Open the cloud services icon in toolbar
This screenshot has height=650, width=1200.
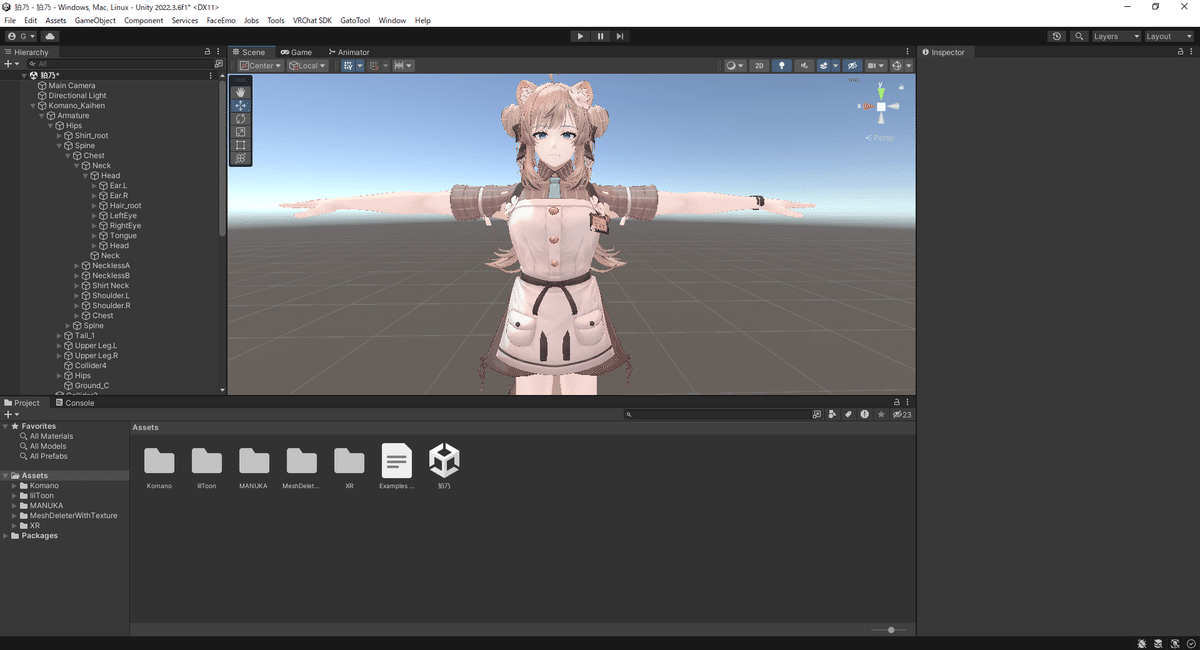click(x=50, y=36)
